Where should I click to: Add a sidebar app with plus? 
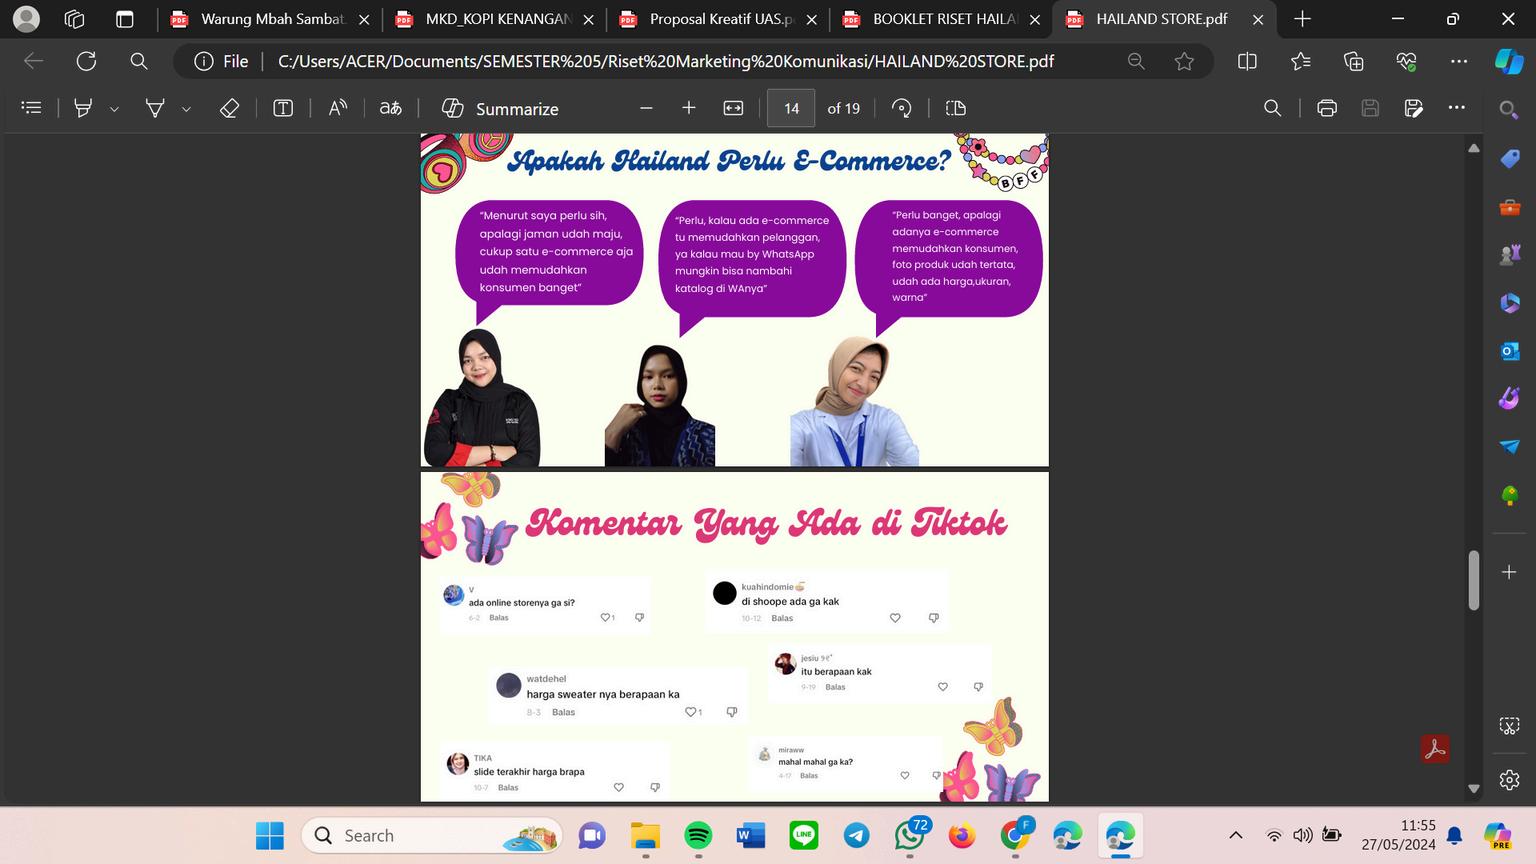tap(1509, 572)
